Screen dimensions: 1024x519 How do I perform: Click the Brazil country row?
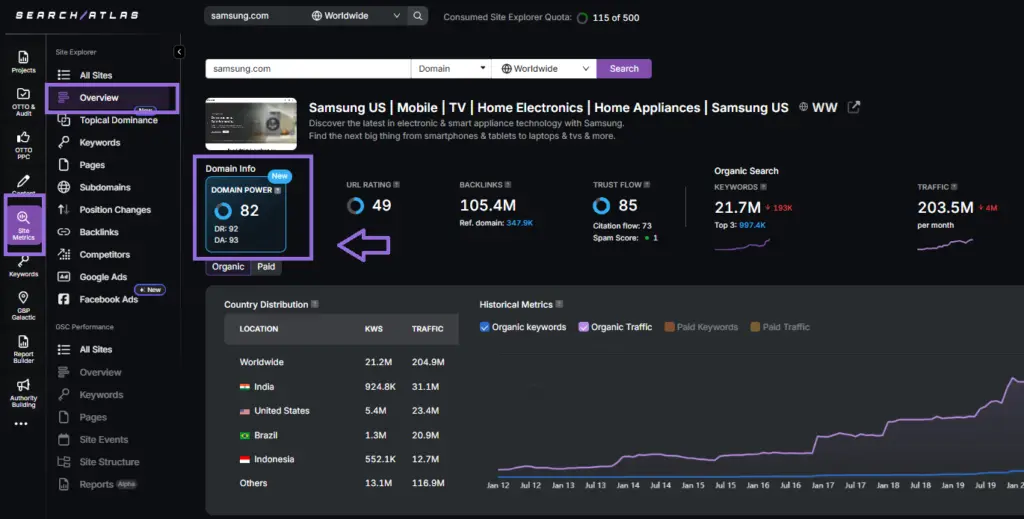point(342,435)
